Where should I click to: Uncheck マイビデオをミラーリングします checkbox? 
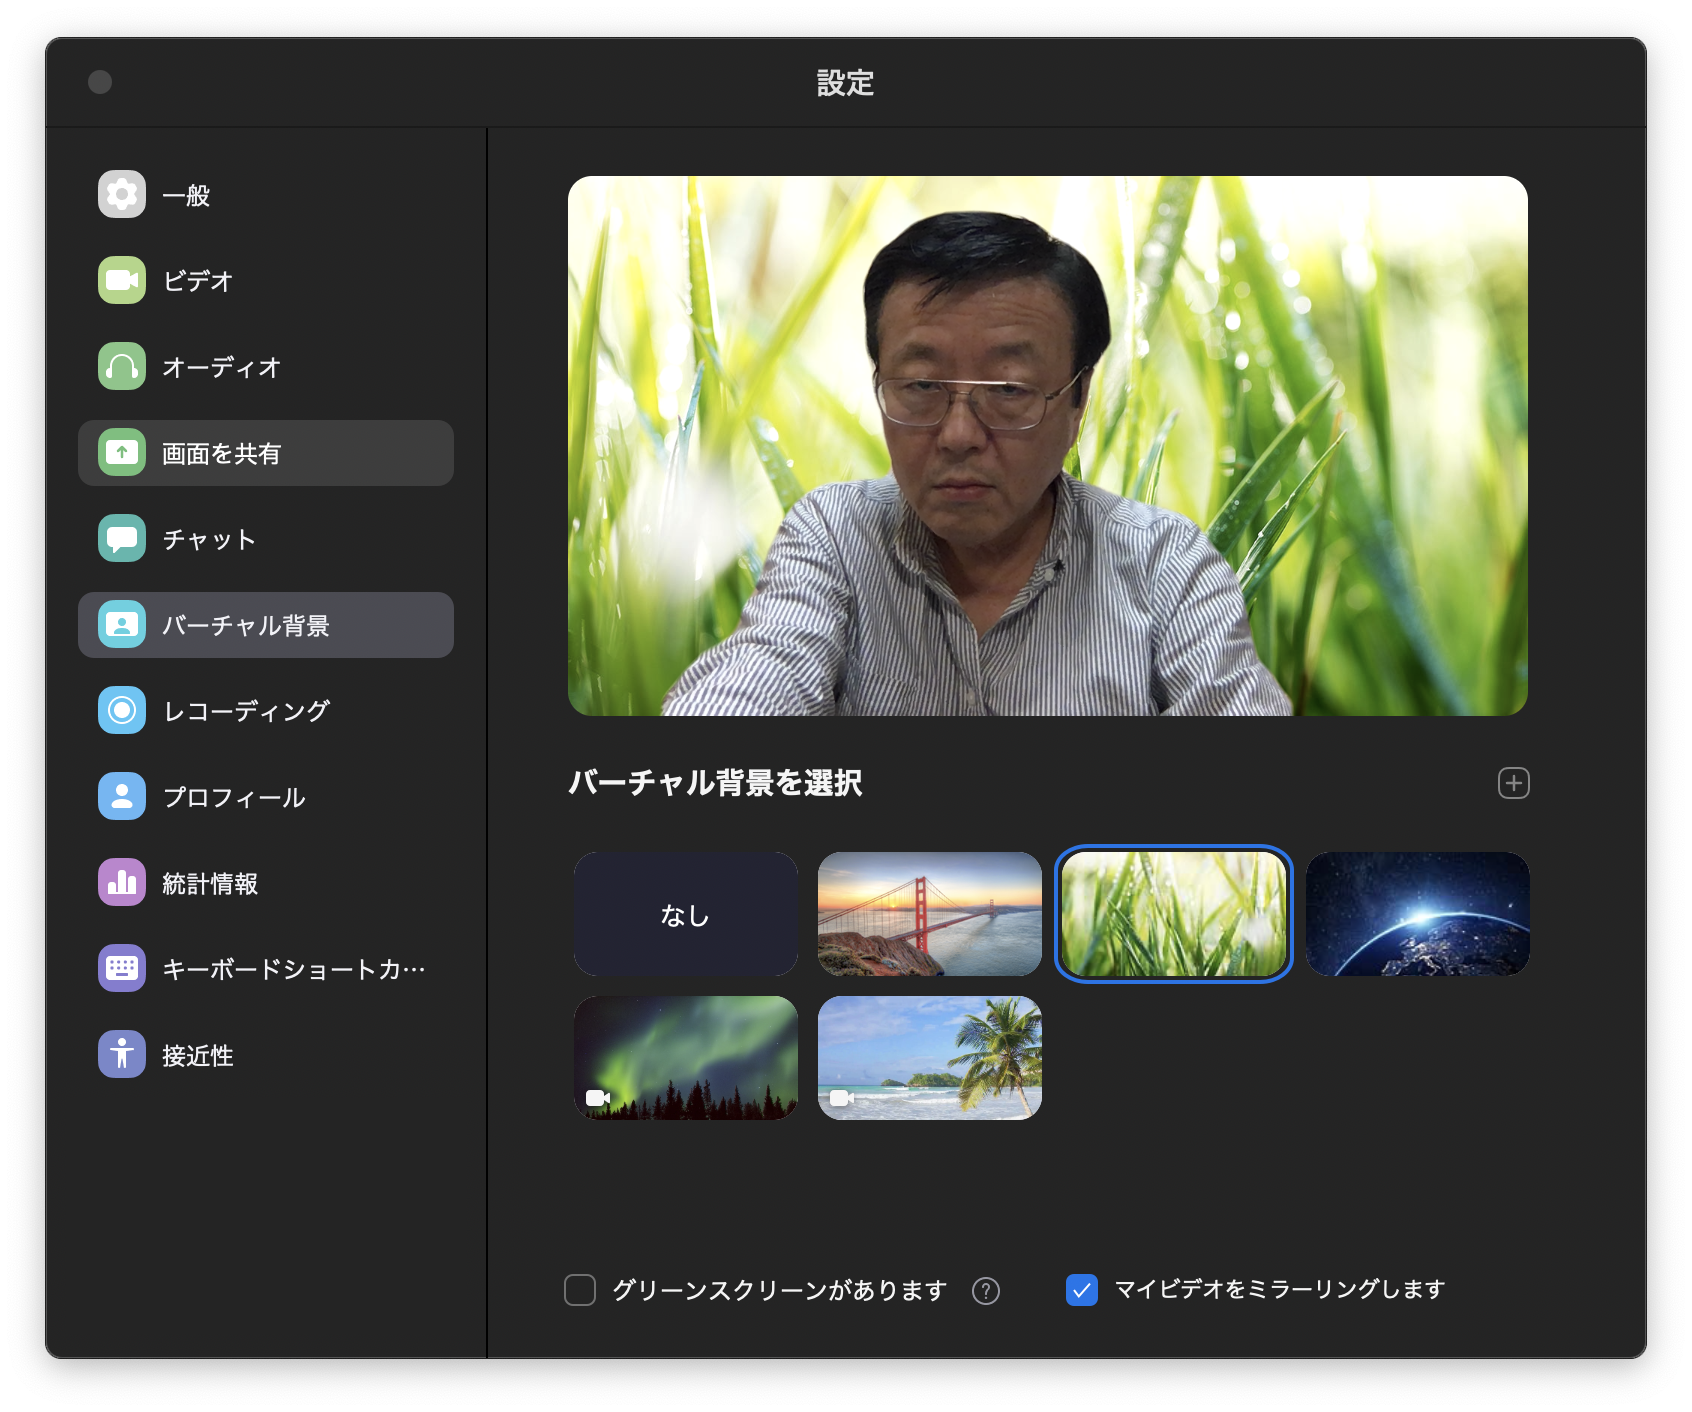1082,1290
